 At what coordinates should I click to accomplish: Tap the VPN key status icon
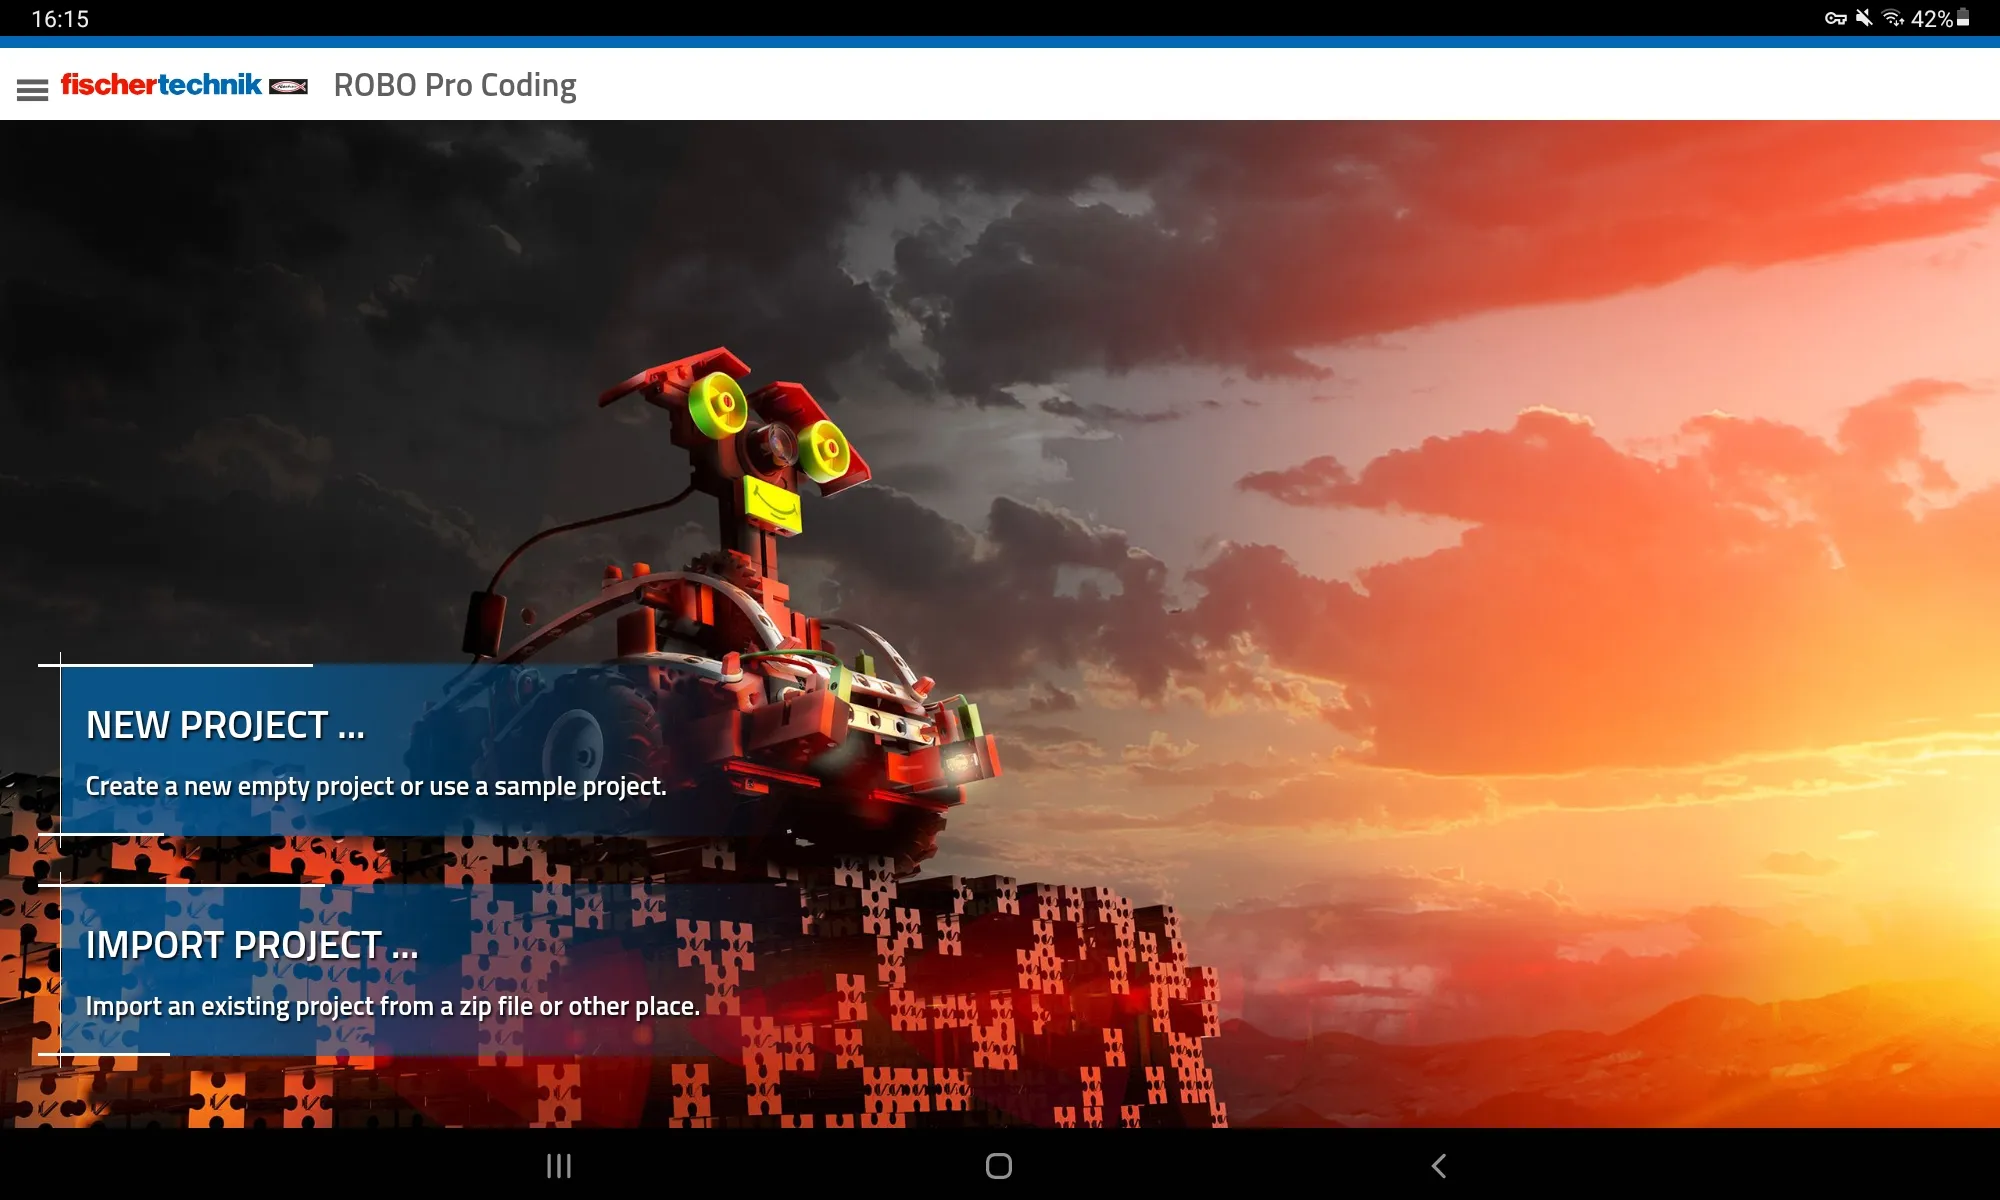click(1836, 15)
